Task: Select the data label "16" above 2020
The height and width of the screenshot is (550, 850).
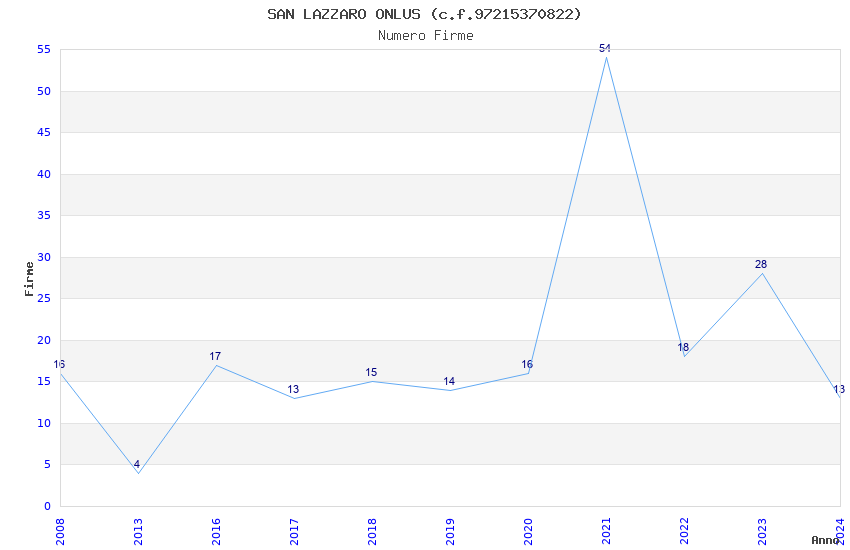Action: point(527,365)
